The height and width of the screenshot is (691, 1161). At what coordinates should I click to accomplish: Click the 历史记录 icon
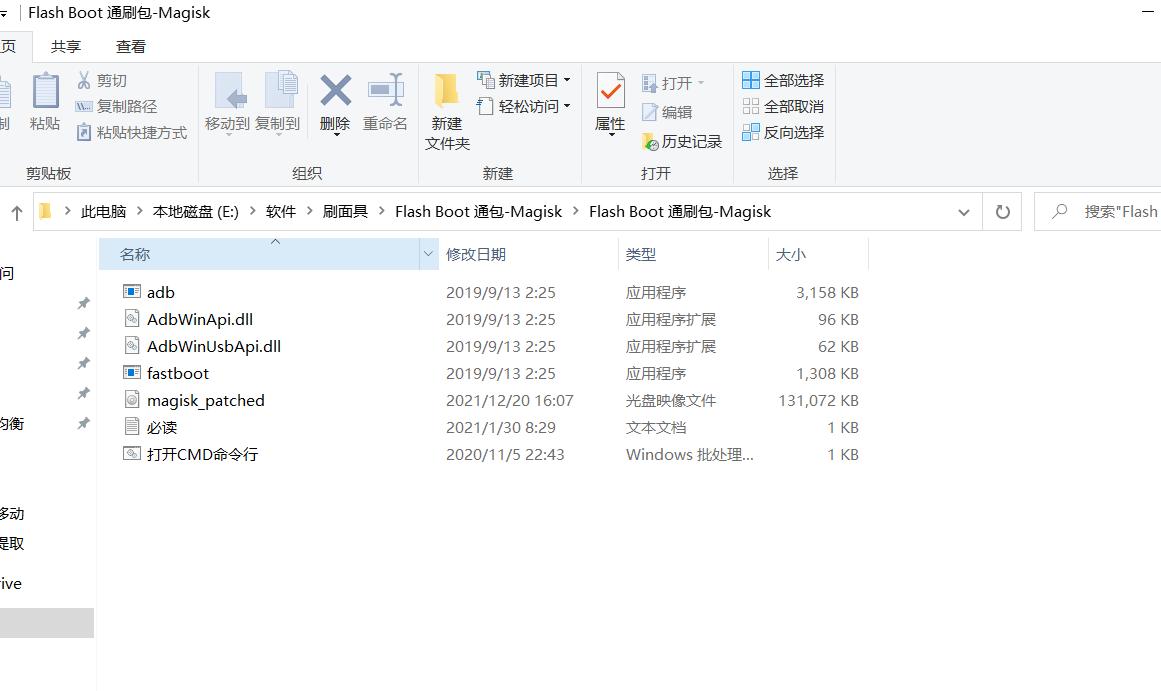coord(683,140)
